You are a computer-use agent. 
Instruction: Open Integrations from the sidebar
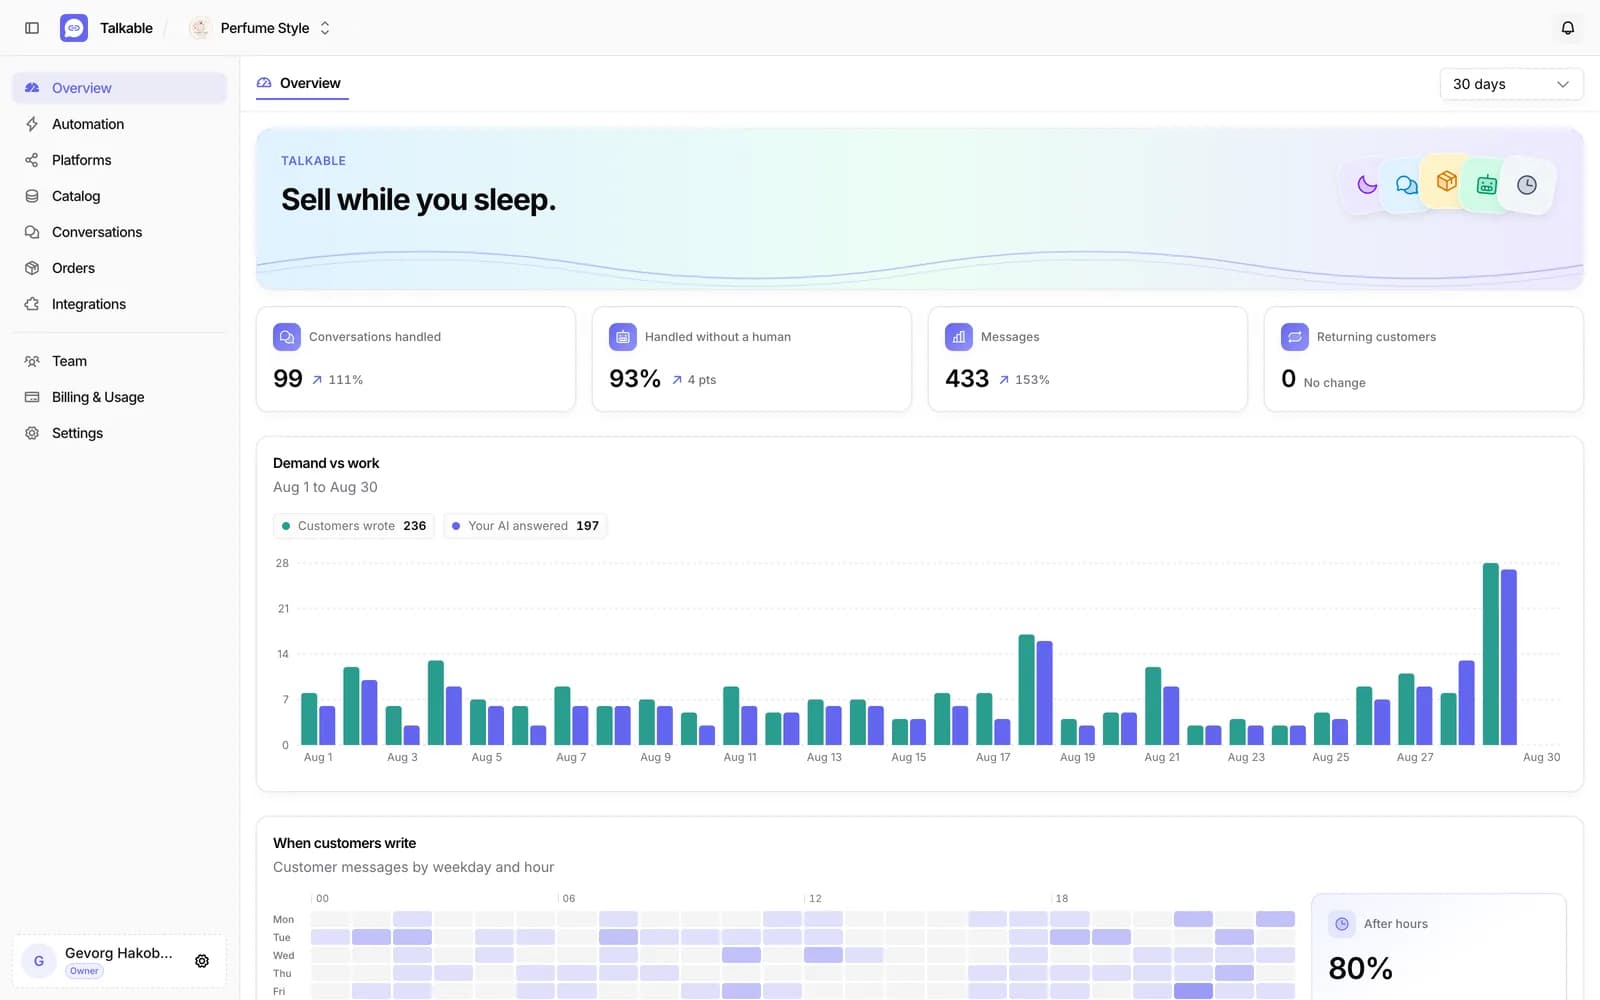tap(120, 304)
